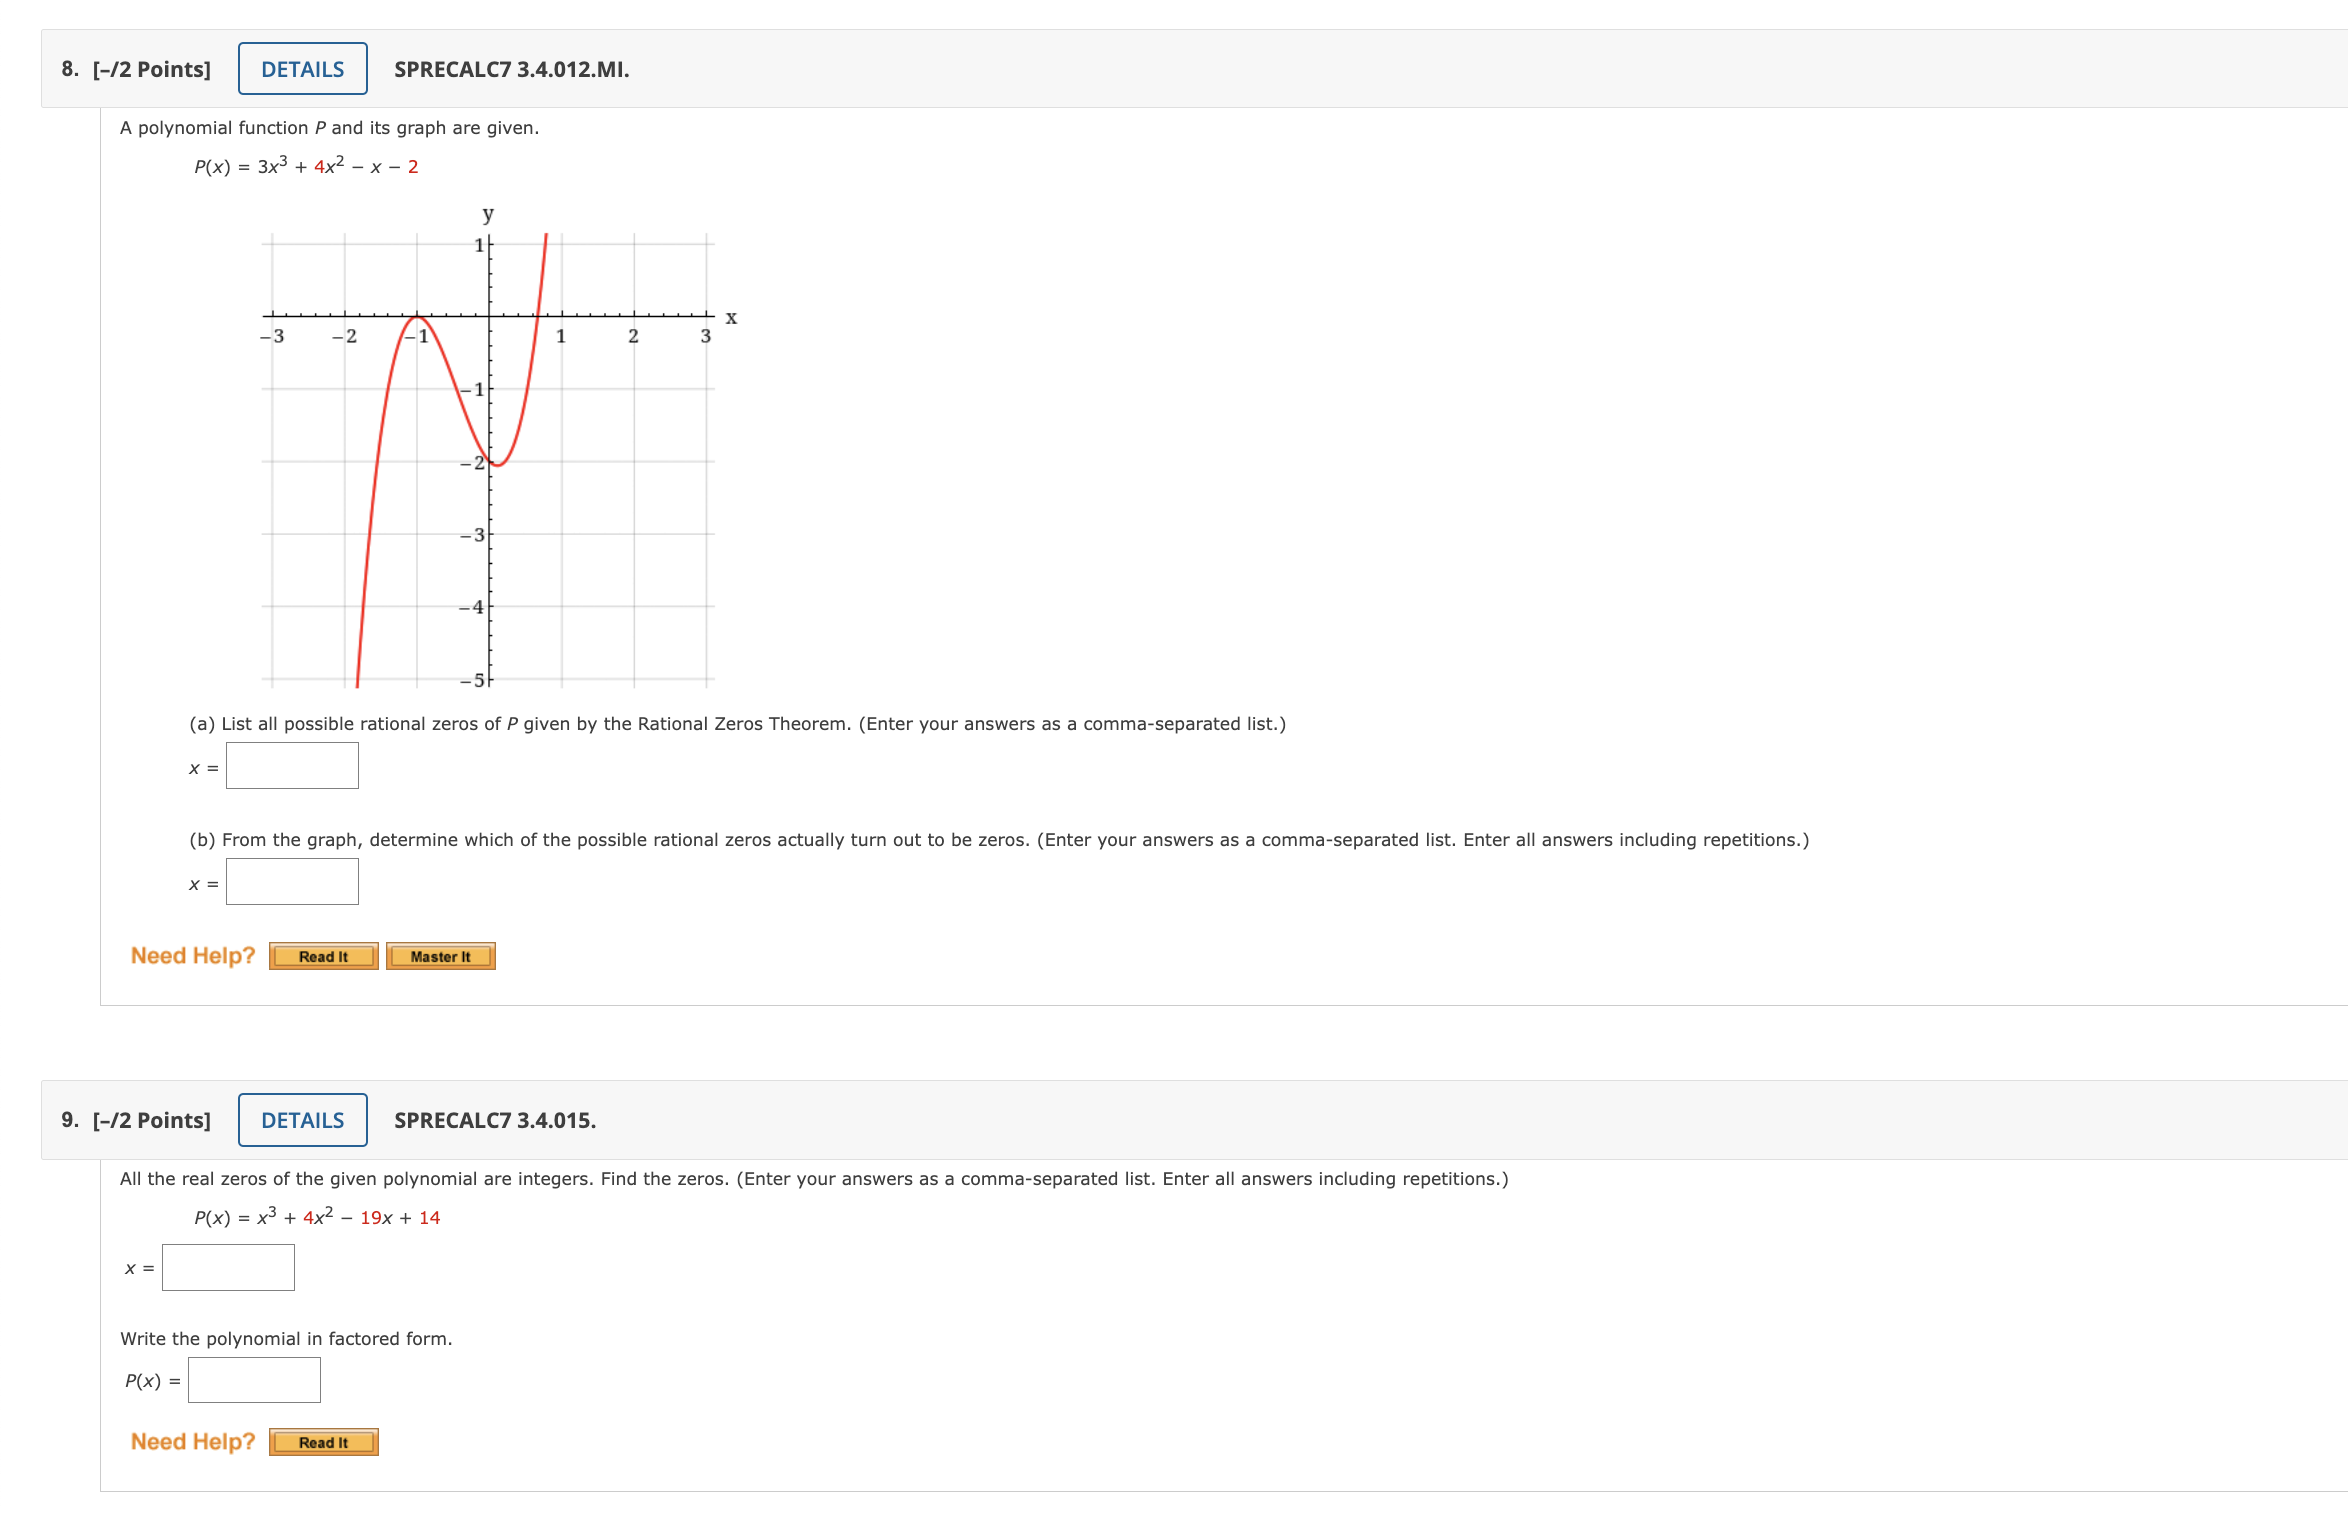The height and width of the screenshot is (1514, 2348).
Task: Open the SPRECALC7 3.4.015. exercise link
Action: pyautogui.click(x=494, y=1121)
